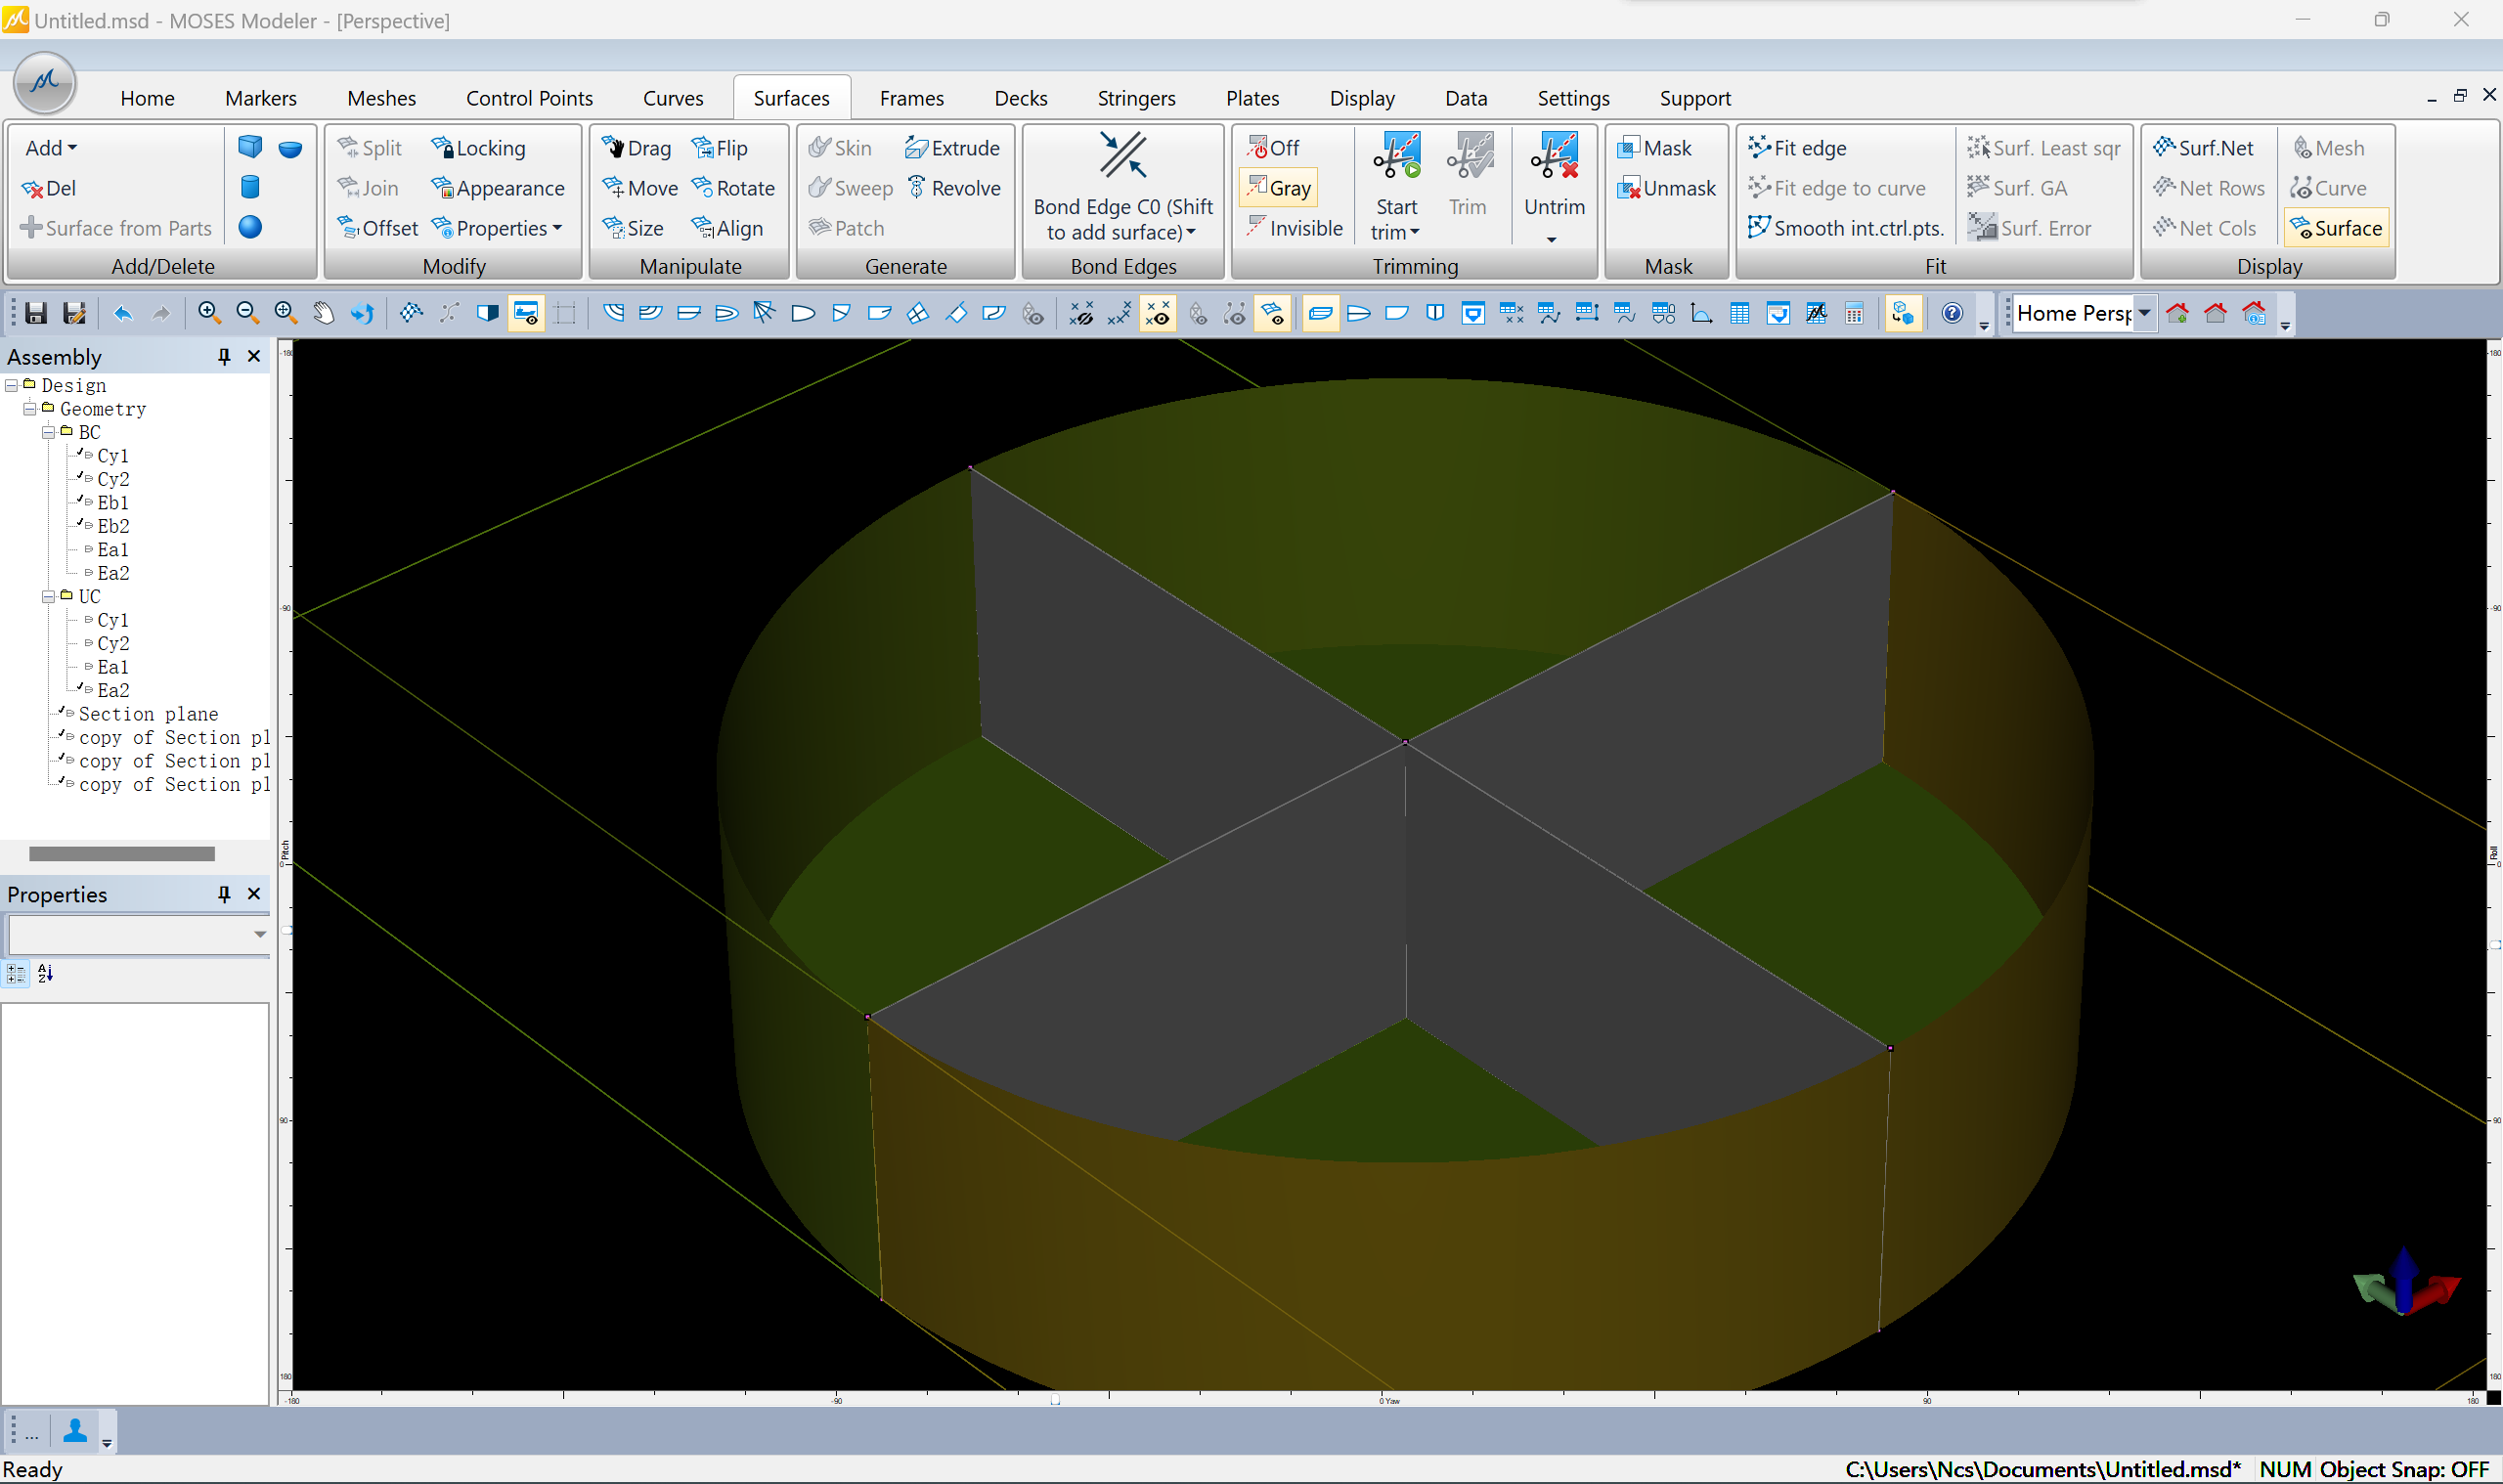Toggle the Gray trimming display mode
Viewport: 2503px width, 1484px height.
(x=1278, y=188)
